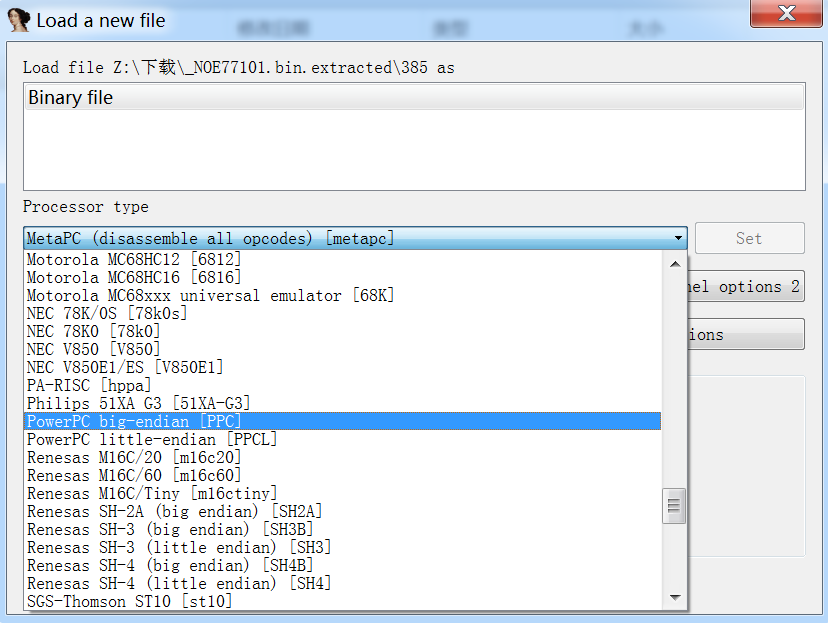
Task: Select Renesas M16C/Tiny [m16ctiny] processor
Action: pos(151,493)
